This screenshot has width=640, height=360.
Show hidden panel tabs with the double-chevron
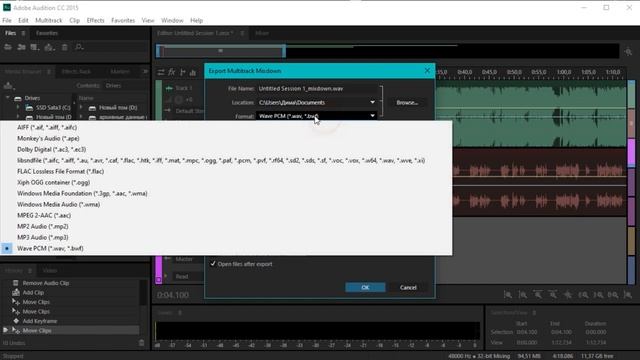(x=145, y=71)
